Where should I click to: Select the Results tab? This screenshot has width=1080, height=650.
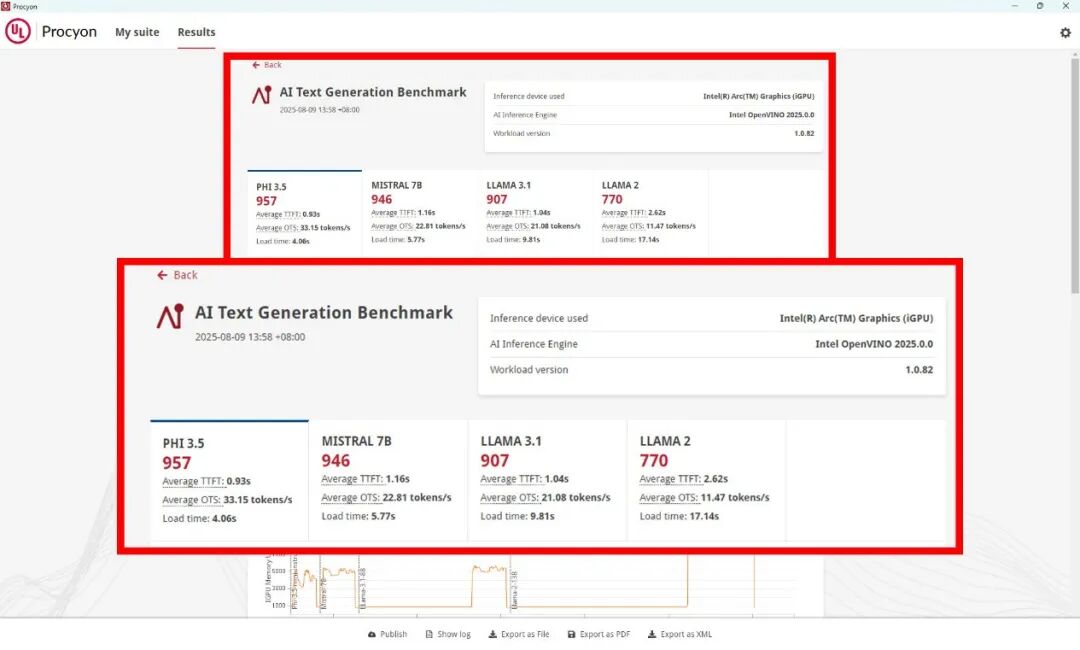(196, 32)
